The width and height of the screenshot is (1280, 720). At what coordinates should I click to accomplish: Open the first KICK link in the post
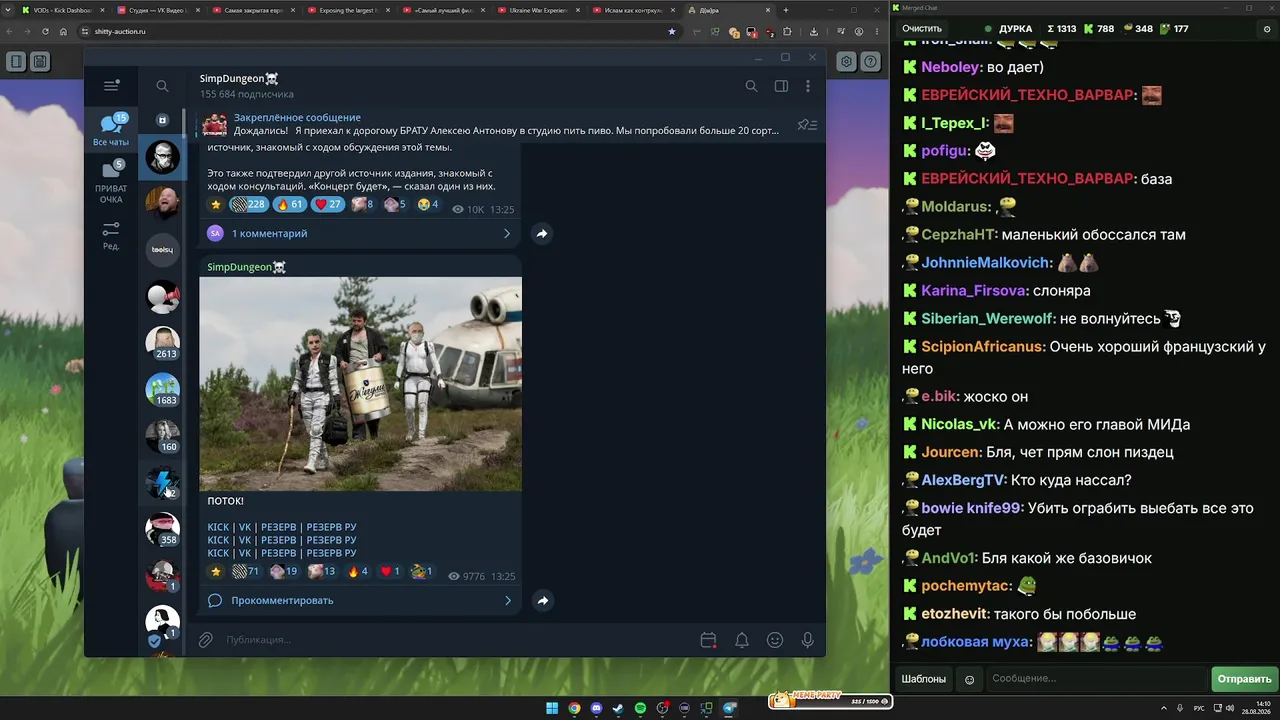pyautogui.click(x=218, y=527)
